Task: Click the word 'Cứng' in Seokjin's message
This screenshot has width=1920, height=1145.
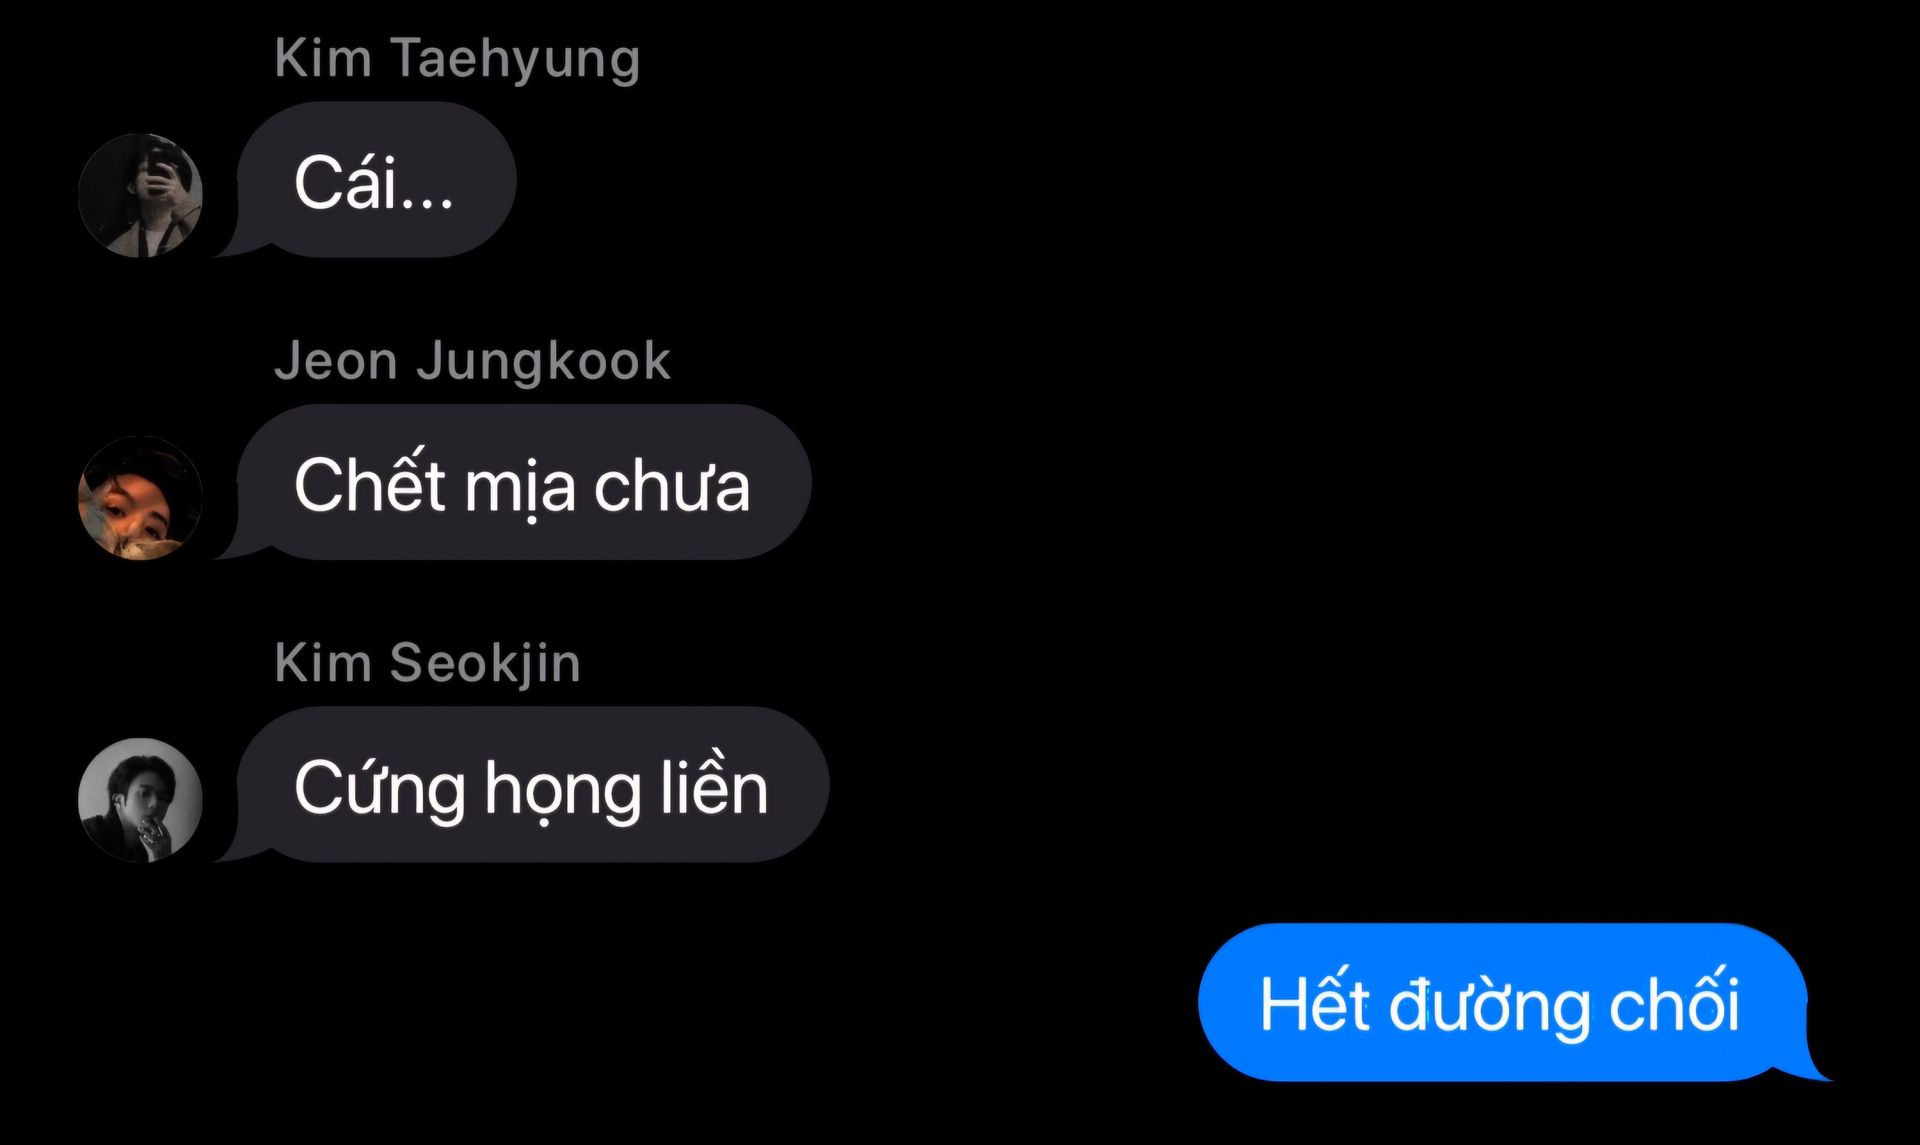Action: 381,790
